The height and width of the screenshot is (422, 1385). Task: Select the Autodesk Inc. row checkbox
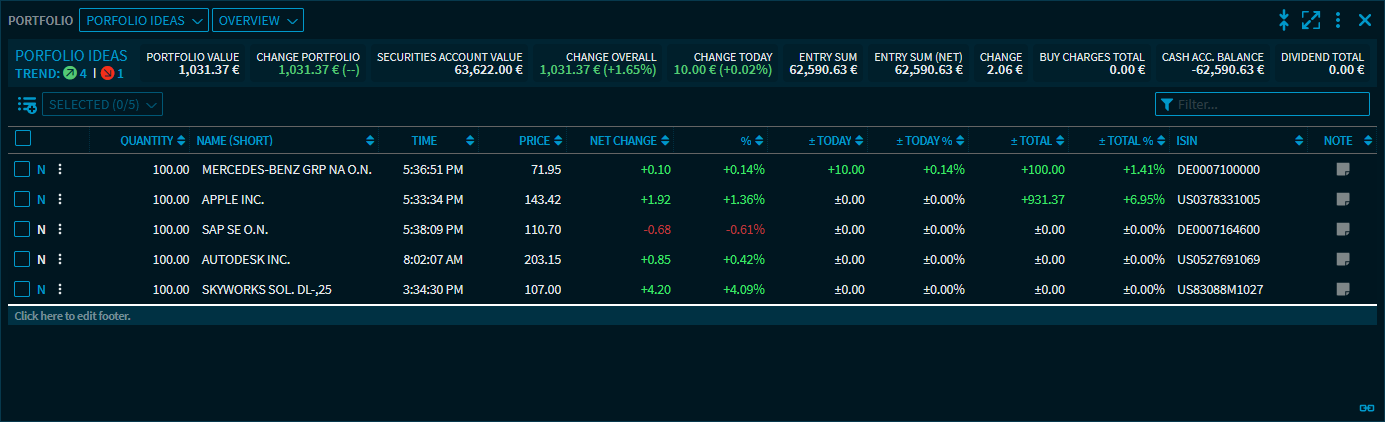(x=22, y=260)
